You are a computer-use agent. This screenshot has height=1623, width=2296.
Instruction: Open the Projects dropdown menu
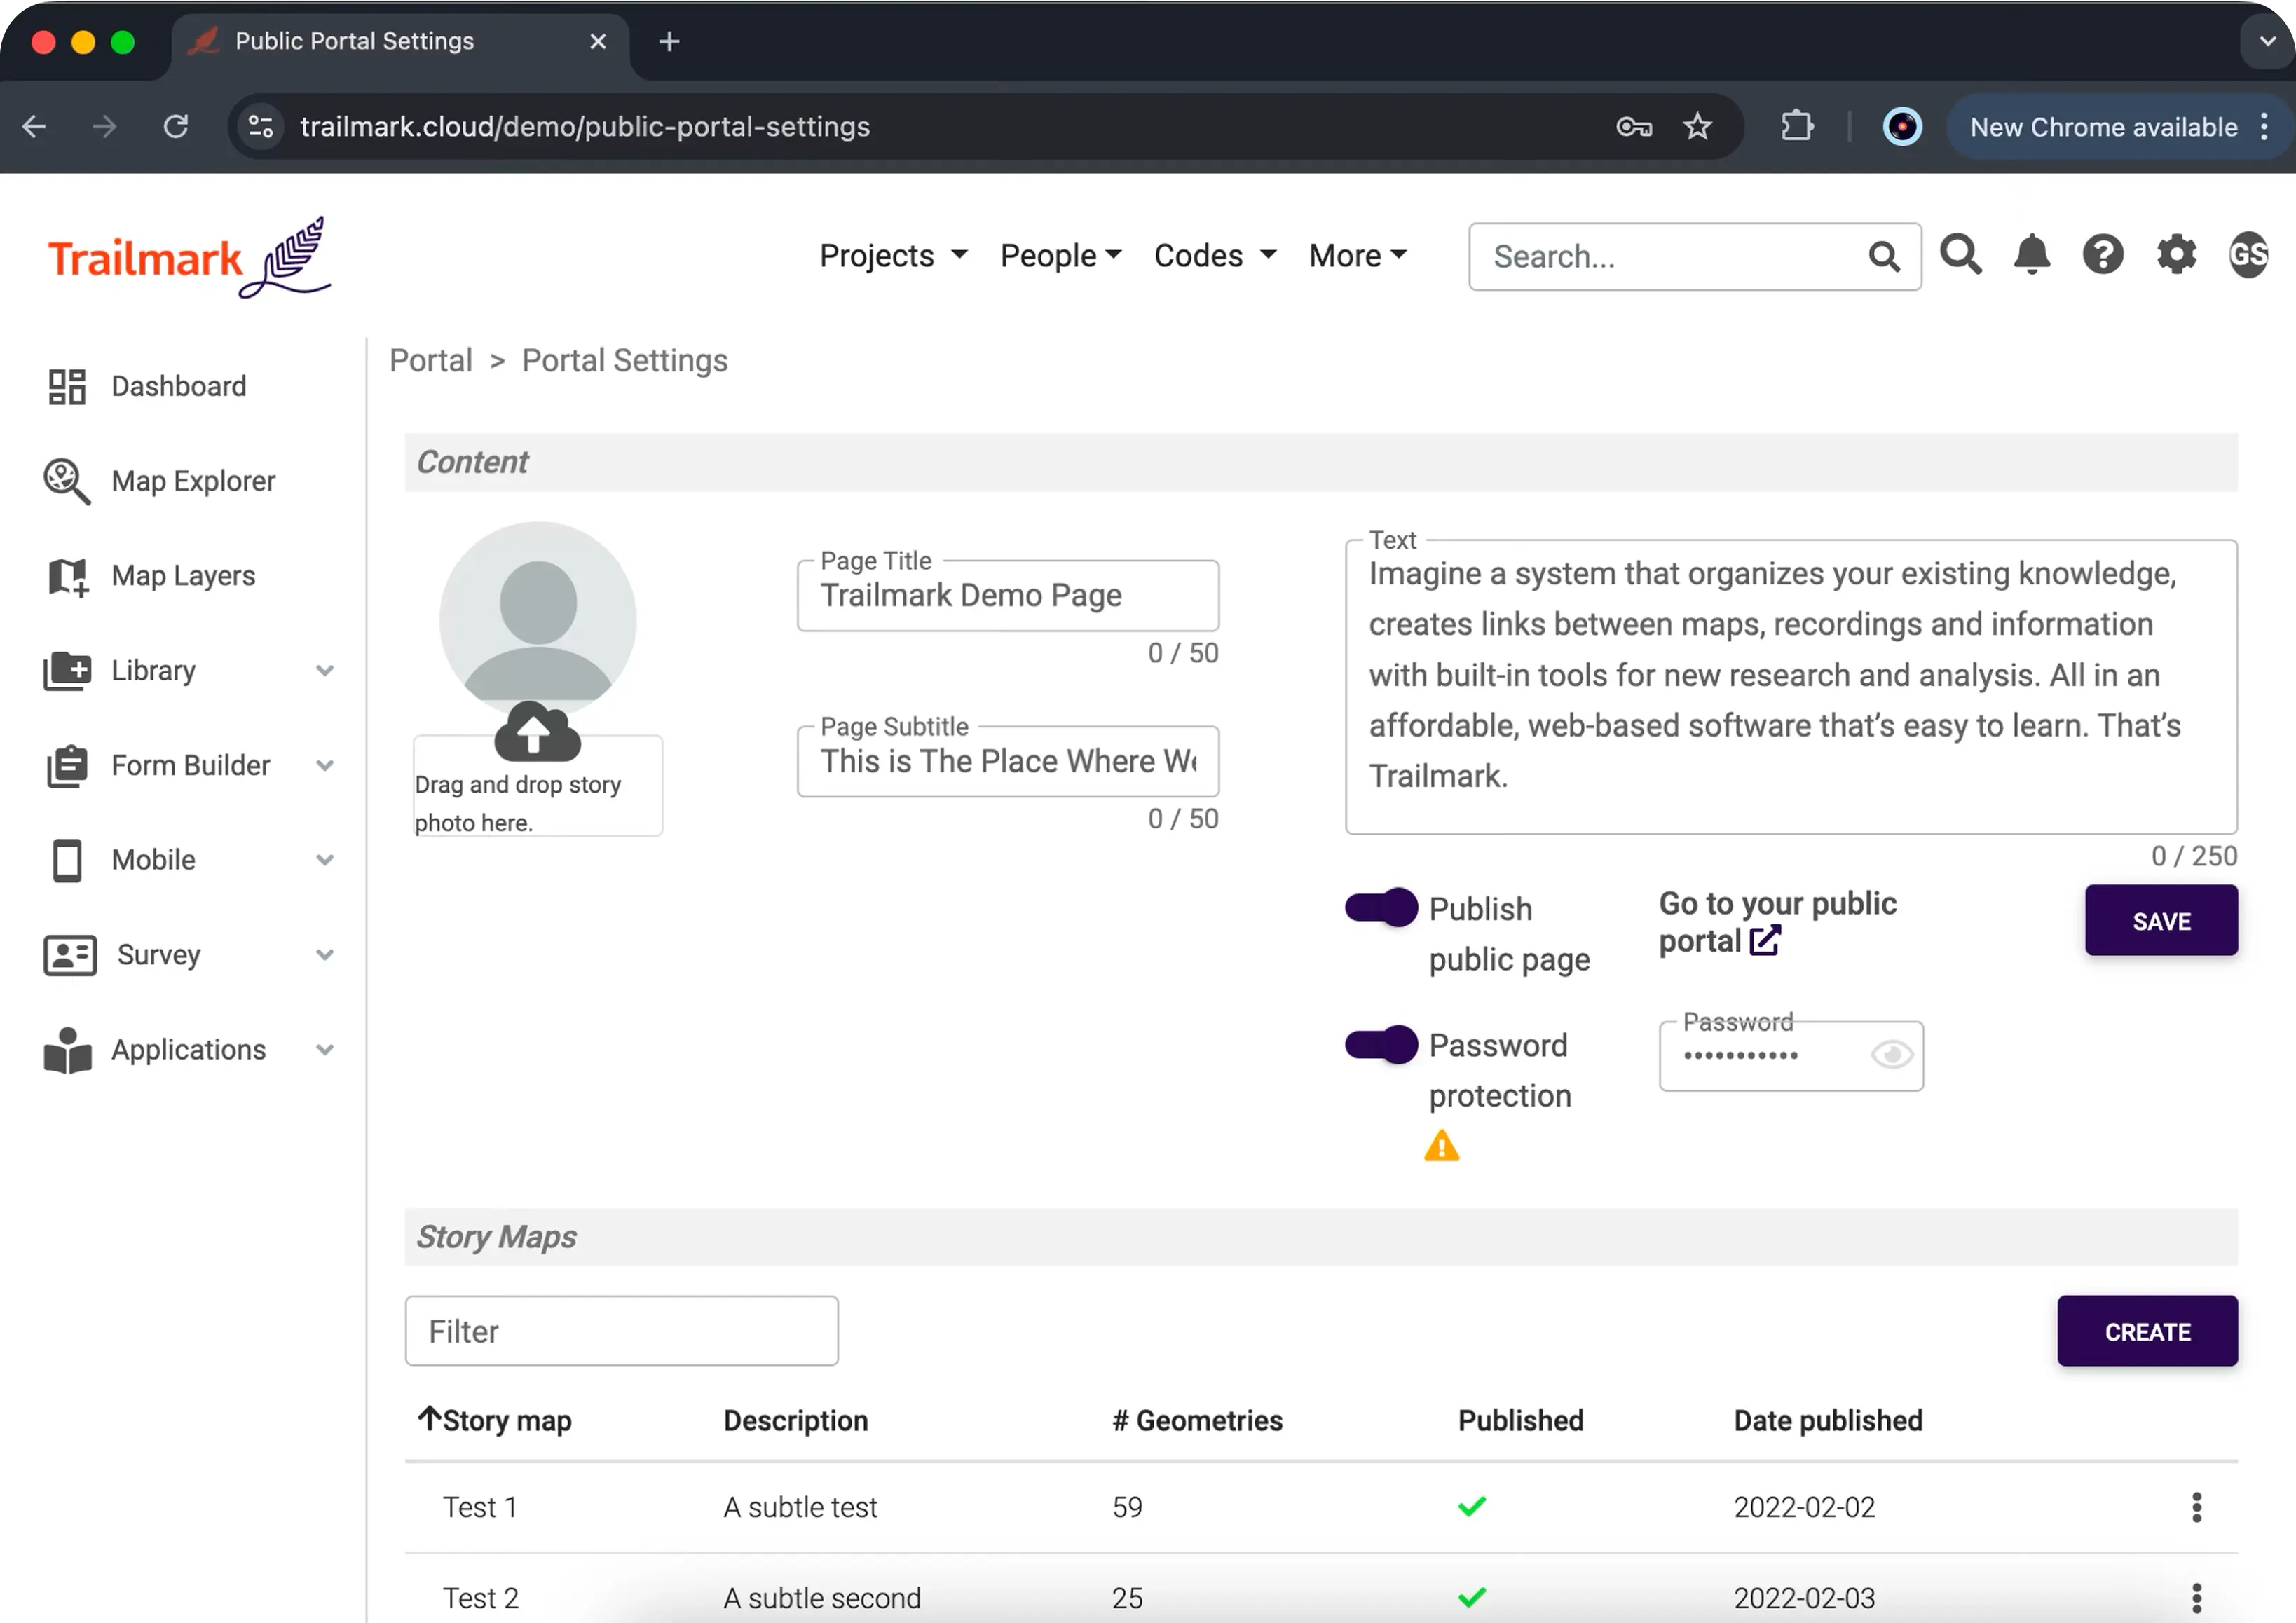(894, 256)
